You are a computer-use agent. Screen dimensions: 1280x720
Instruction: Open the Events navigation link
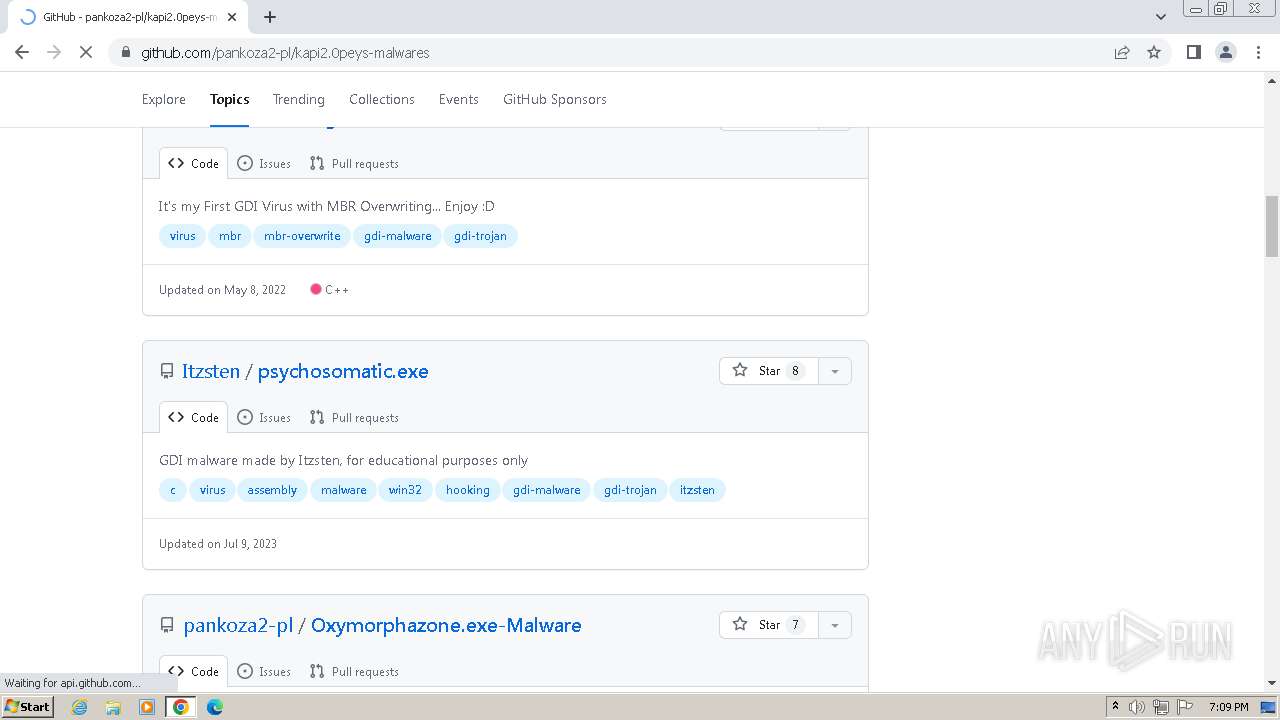pyautogui.click(x=459, y=99)
